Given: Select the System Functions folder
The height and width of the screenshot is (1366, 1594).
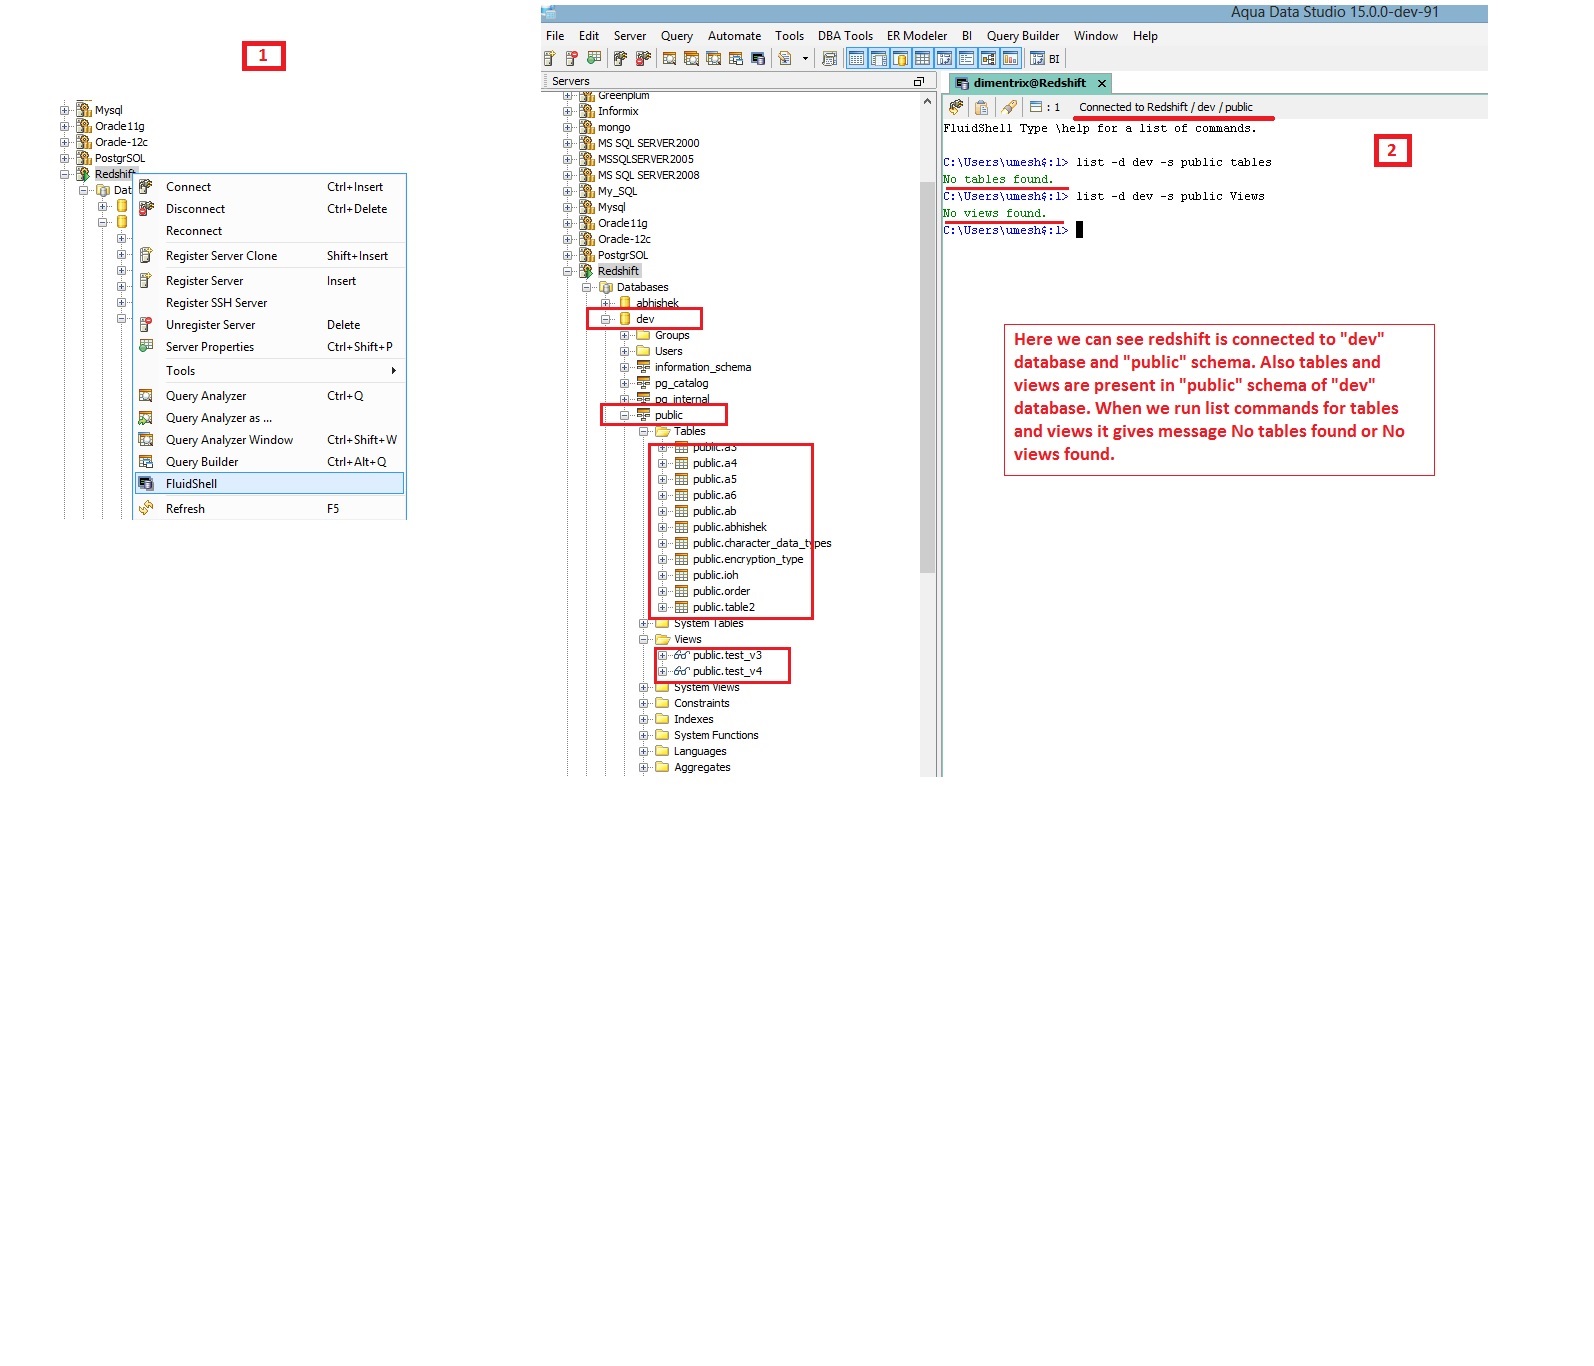Looking at the screenshot, I should 716,736.
